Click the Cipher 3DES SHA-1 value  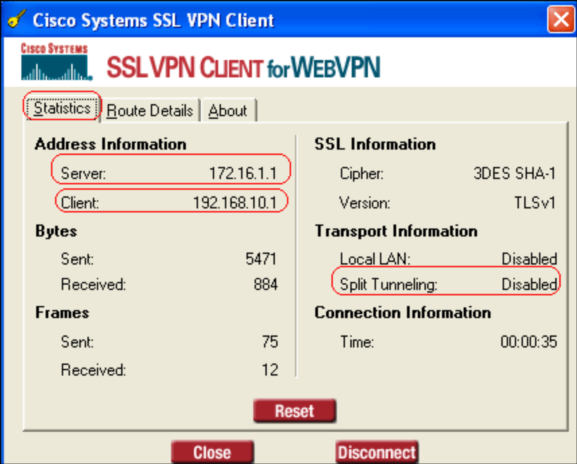point(514,173)
